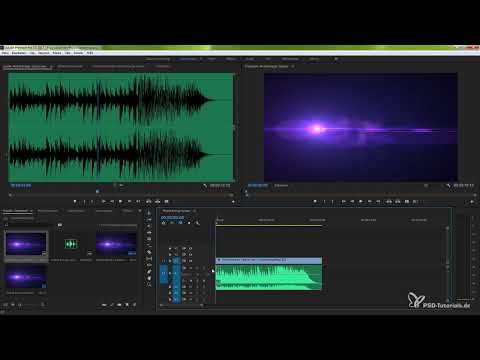Open Program monitor settings wrench
480x360 pixels.
[448, 185]
